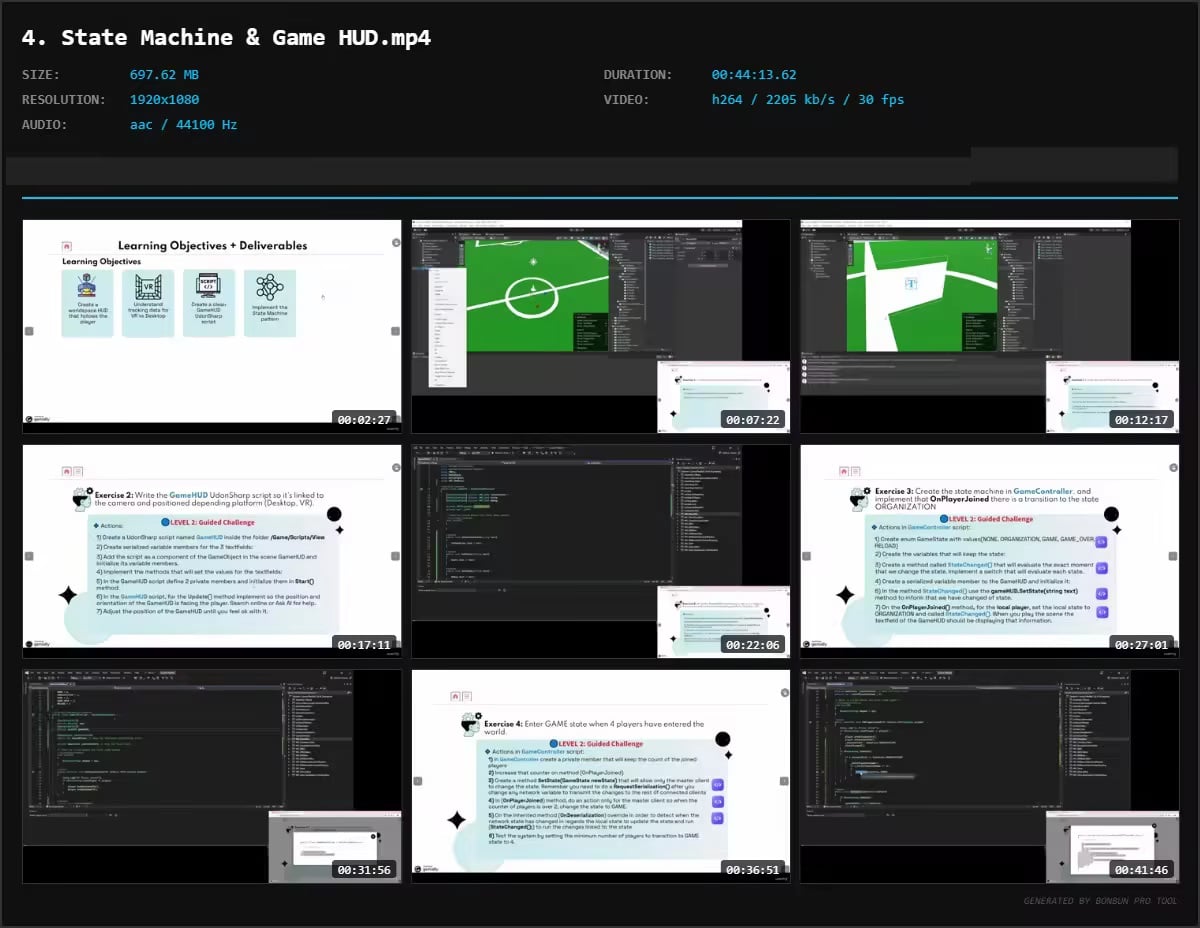Click the 00:02:27 timestamp badge
This screenshot has height=928, width=1200.
pyautogui.click(x=364, y=420)
